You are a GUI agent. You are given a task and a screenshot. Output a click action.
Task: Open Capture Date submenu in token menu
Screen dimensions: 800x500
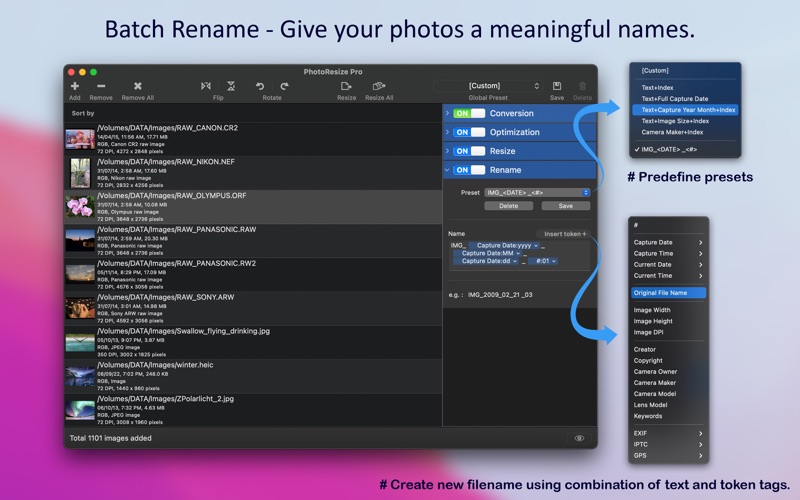pyautogui.click(x=668, y=242)
